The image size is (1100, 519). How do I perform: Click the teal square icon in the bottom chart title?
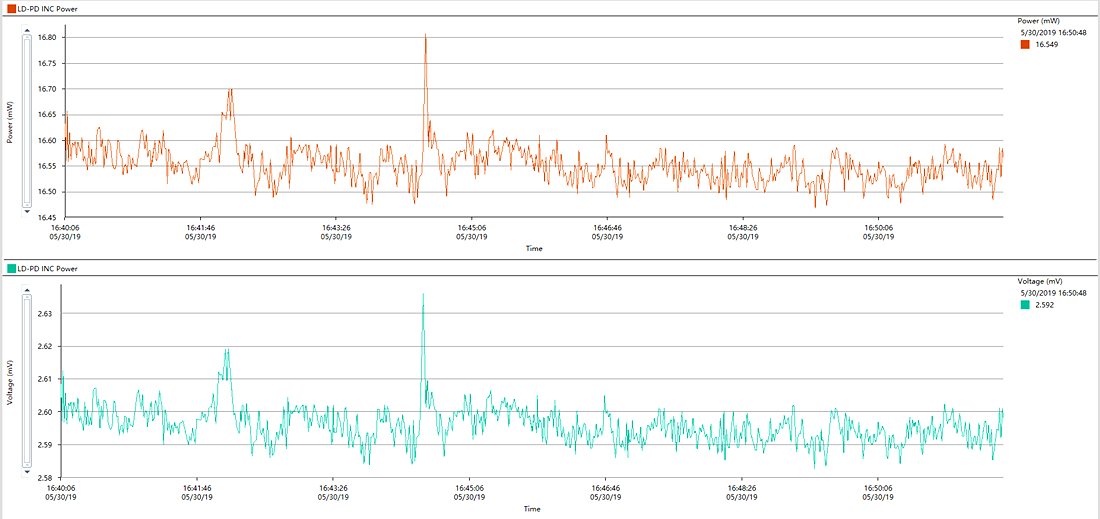11,269
